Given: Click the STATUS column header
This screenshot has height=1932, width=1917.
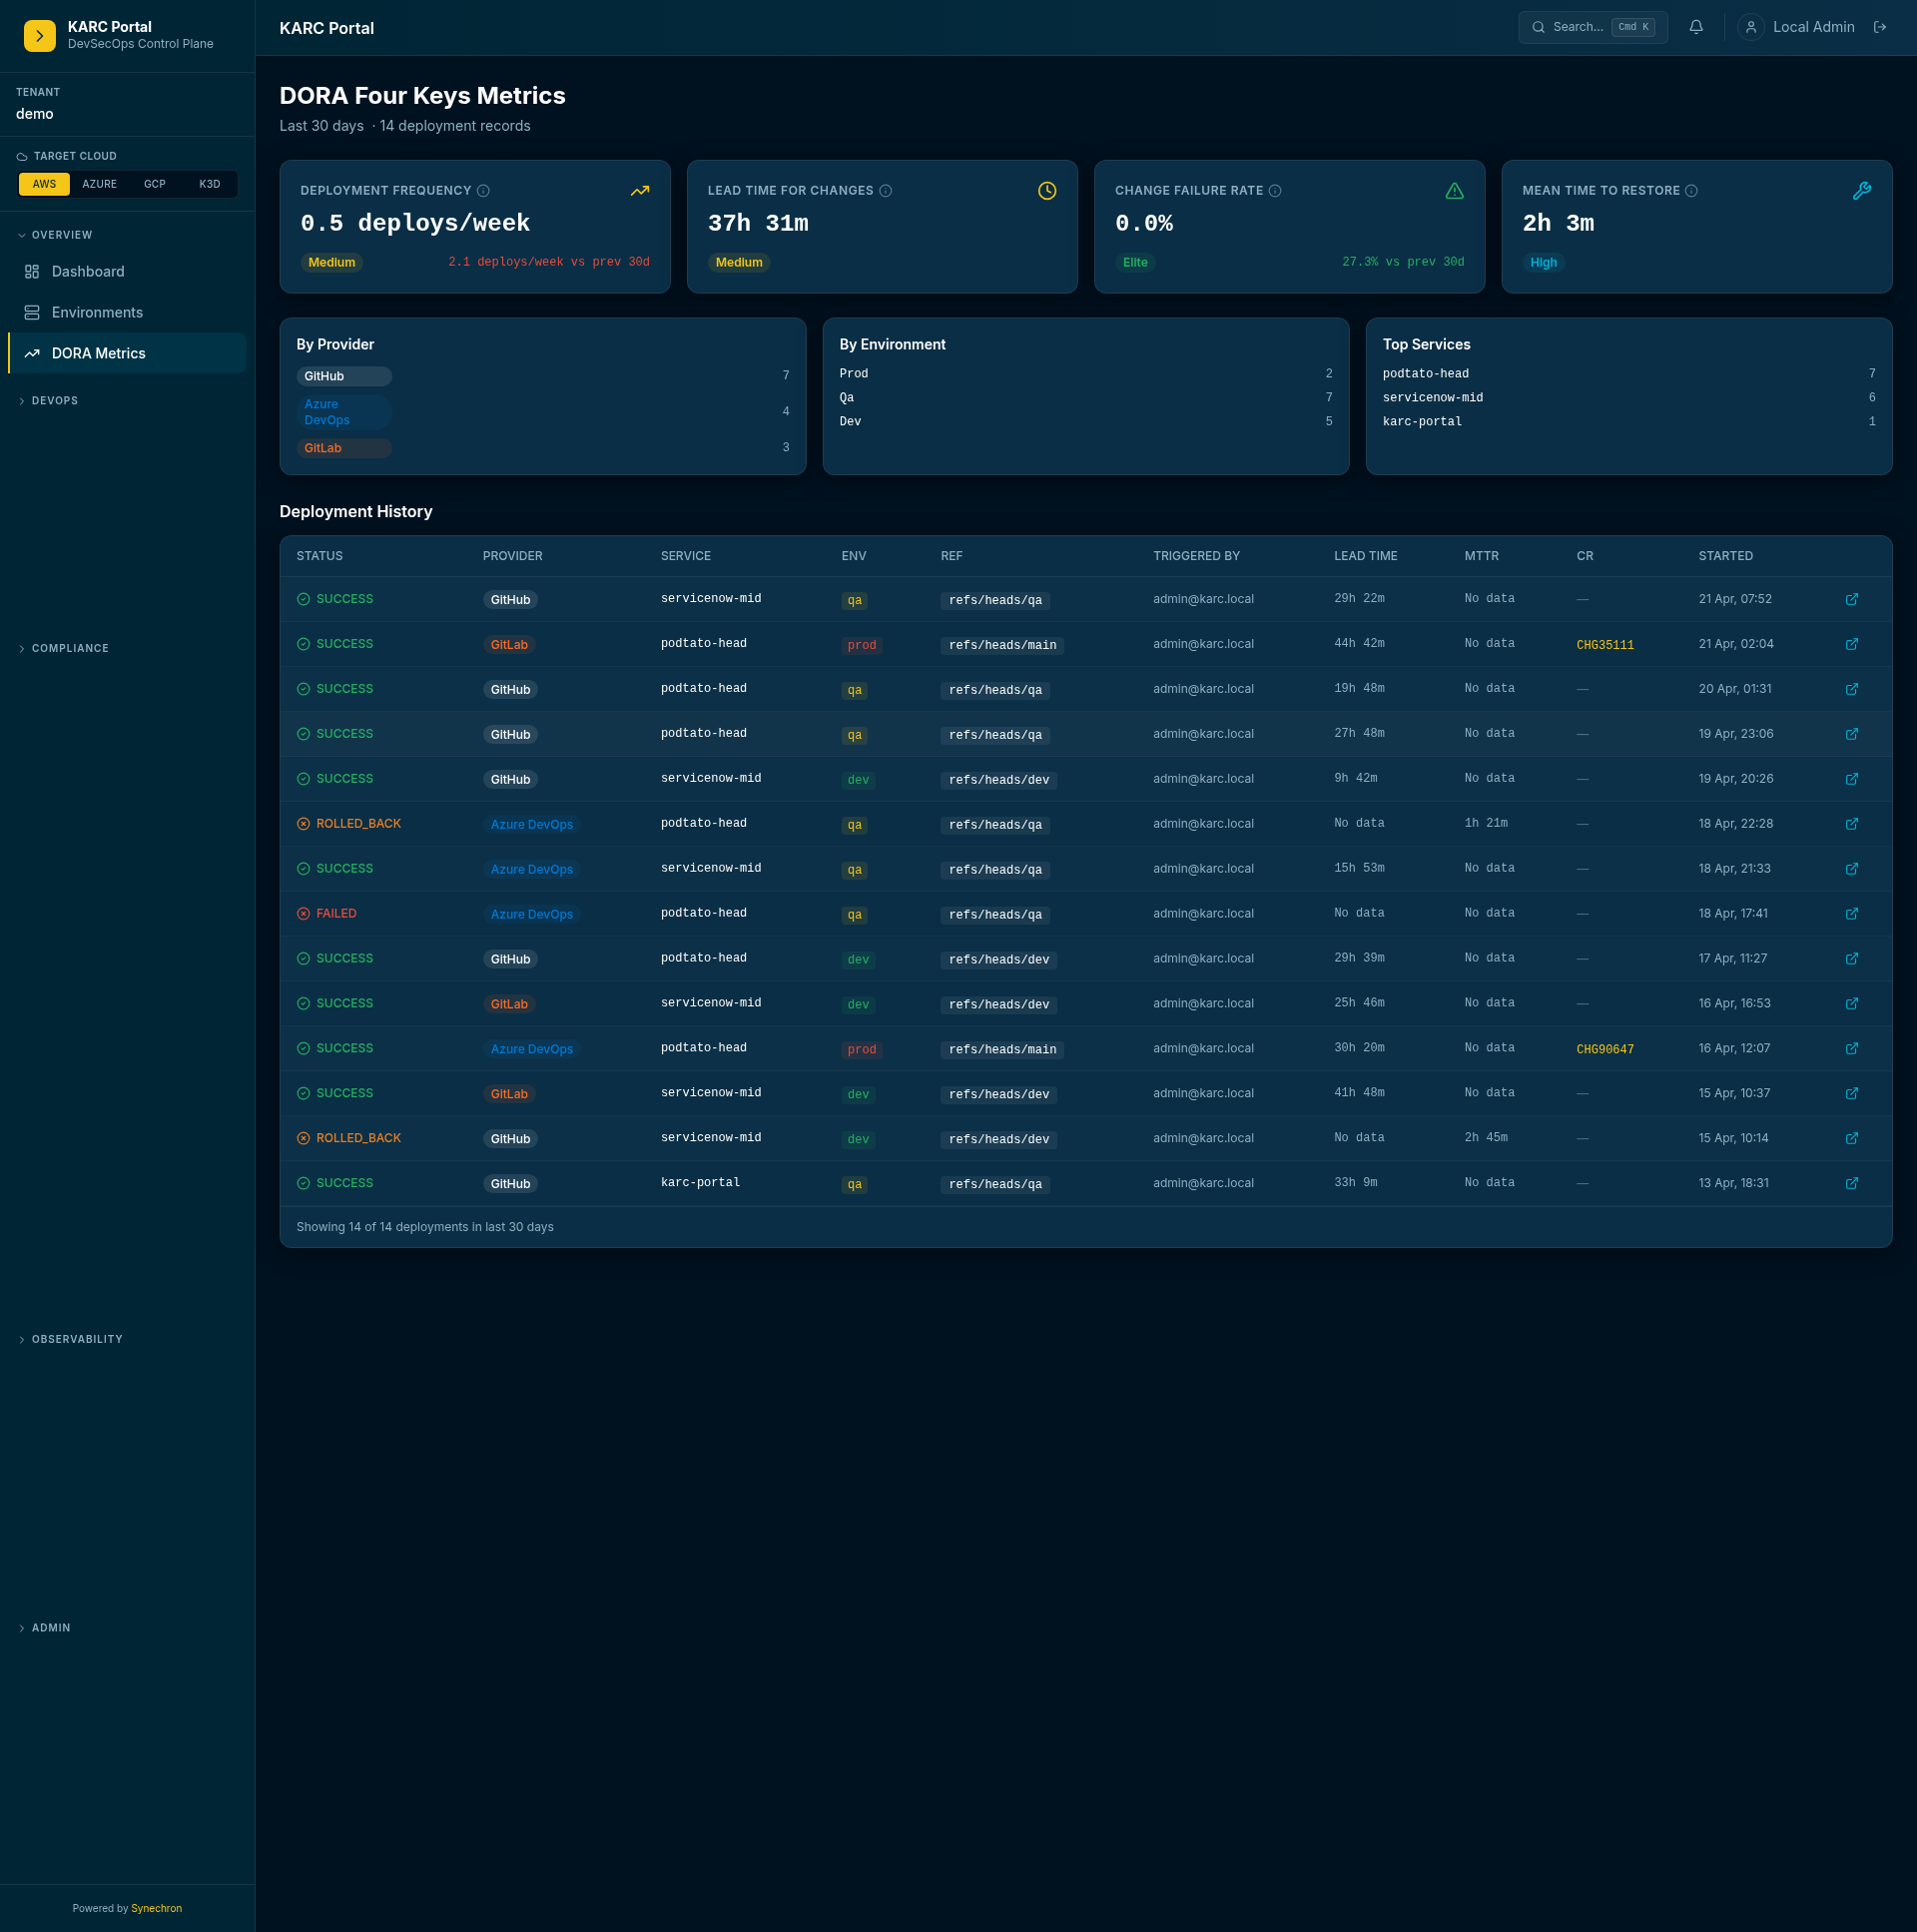Looking at the screenshot, I should point(319,557).
